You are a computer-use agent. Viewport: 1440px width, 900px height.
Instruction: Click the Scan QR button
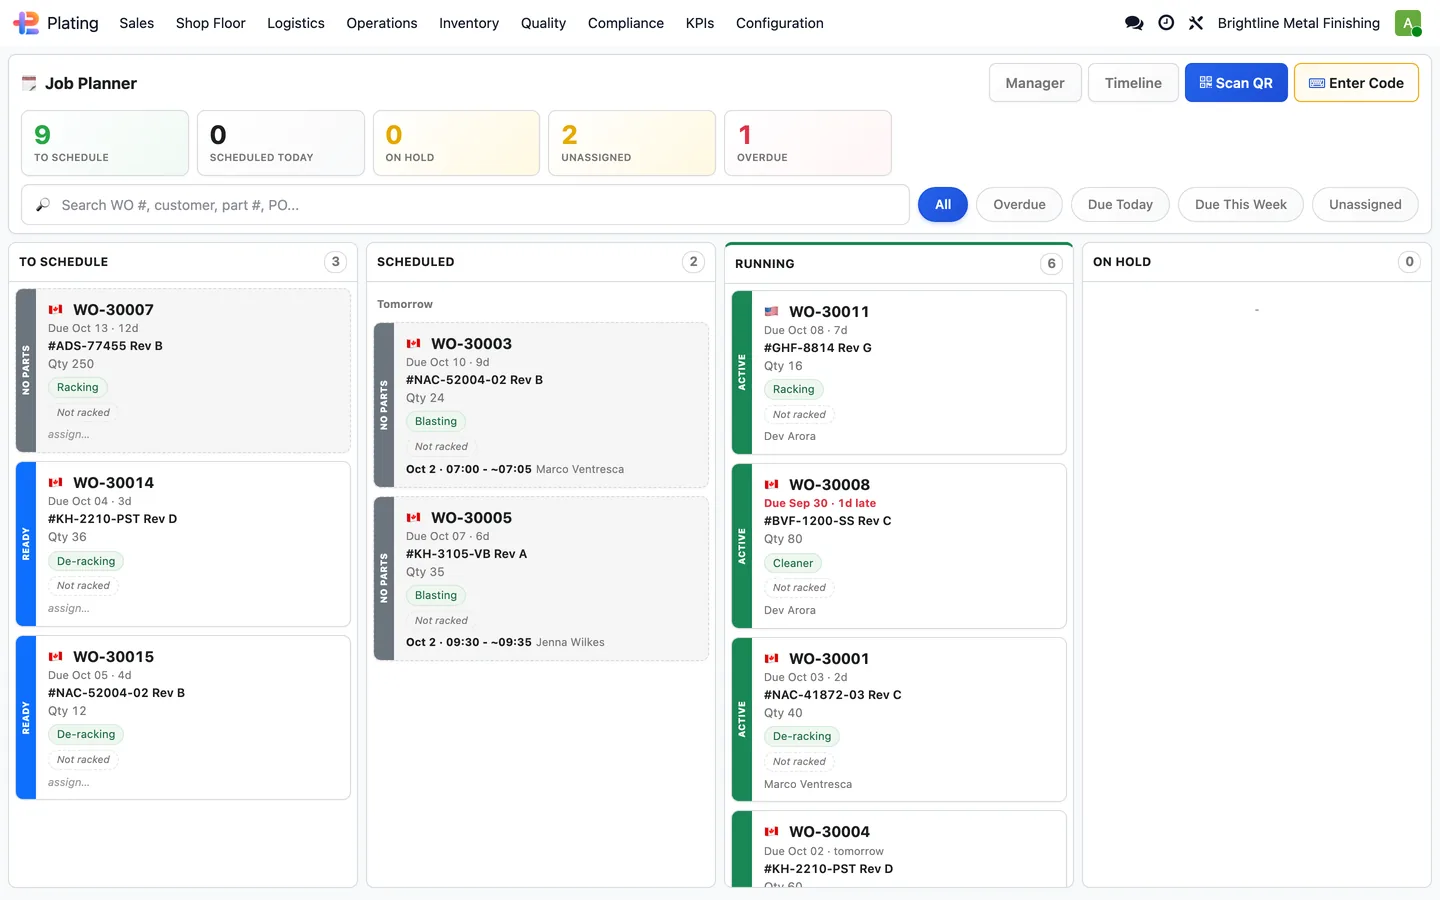pos(1236,83)
